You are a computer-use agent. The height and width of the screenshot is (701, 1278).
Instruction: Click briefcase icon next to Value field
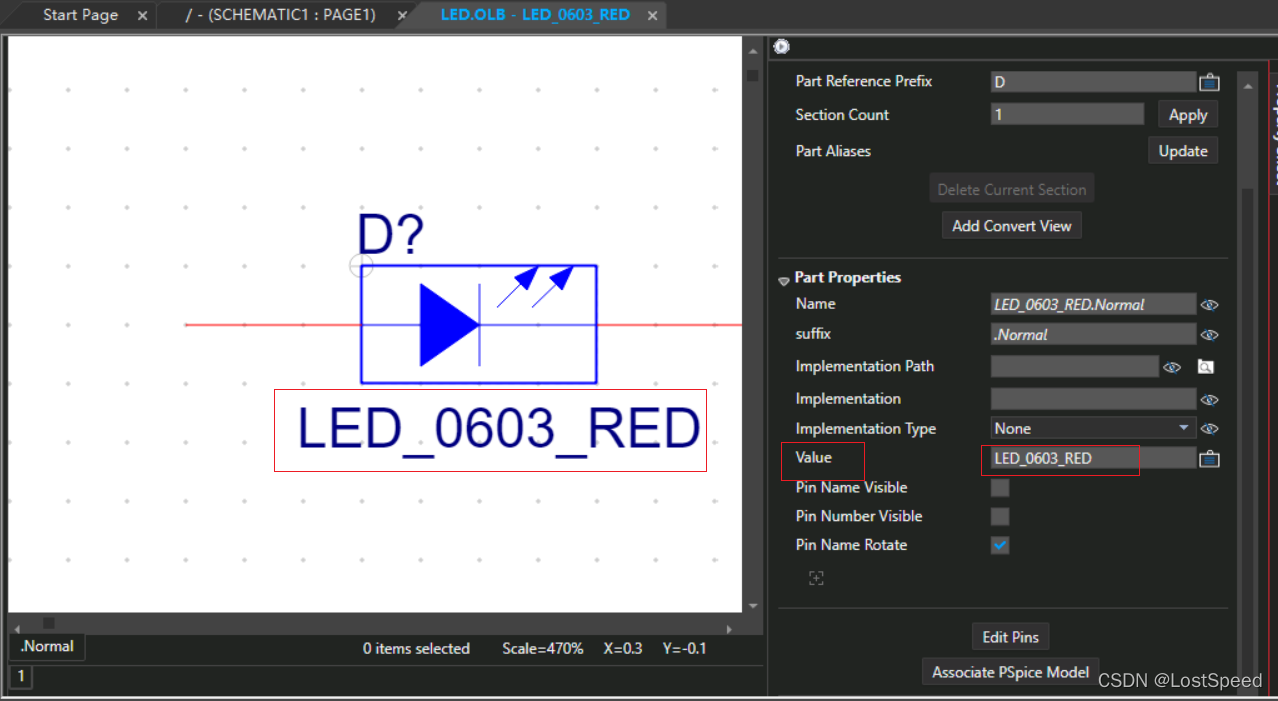click(1209, 459)
